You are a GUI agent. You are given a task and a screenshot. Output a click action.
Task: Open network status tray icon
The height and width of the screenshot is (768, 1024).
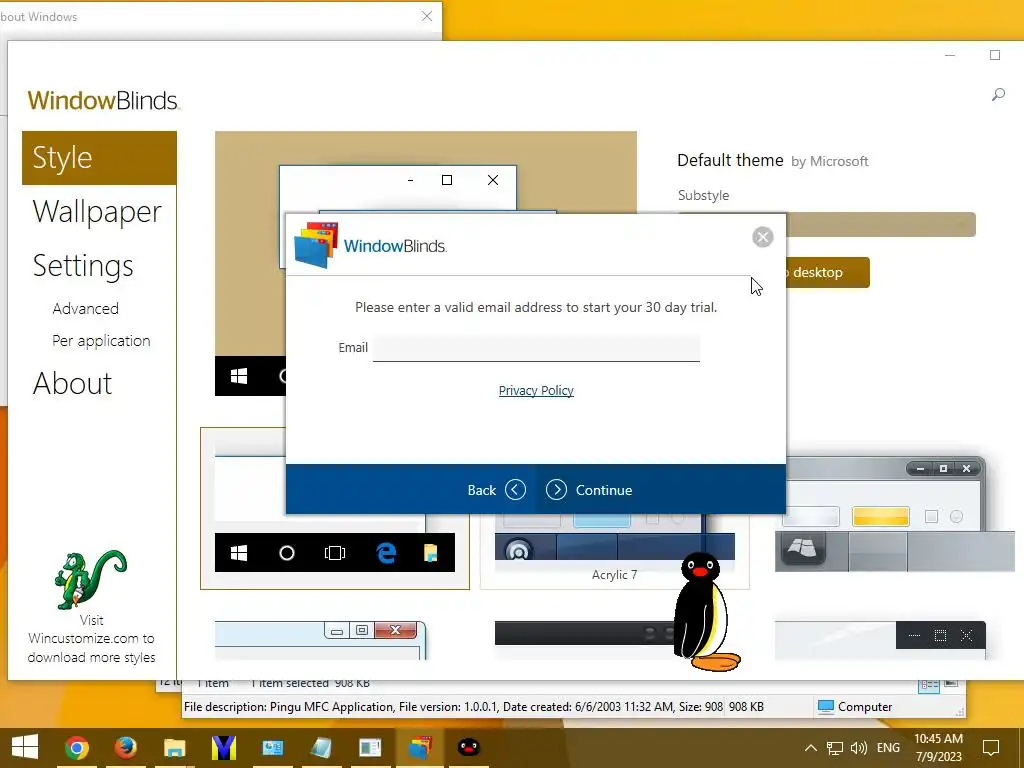click(x=835, y=748)
